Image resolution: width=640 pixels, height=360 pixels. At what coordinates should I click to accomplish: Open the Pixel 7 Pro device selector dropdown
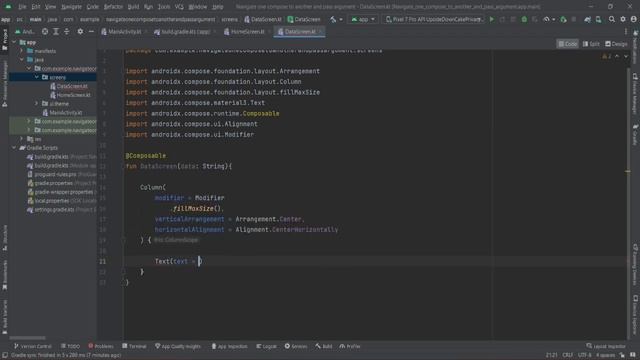(x=434, y=19)
